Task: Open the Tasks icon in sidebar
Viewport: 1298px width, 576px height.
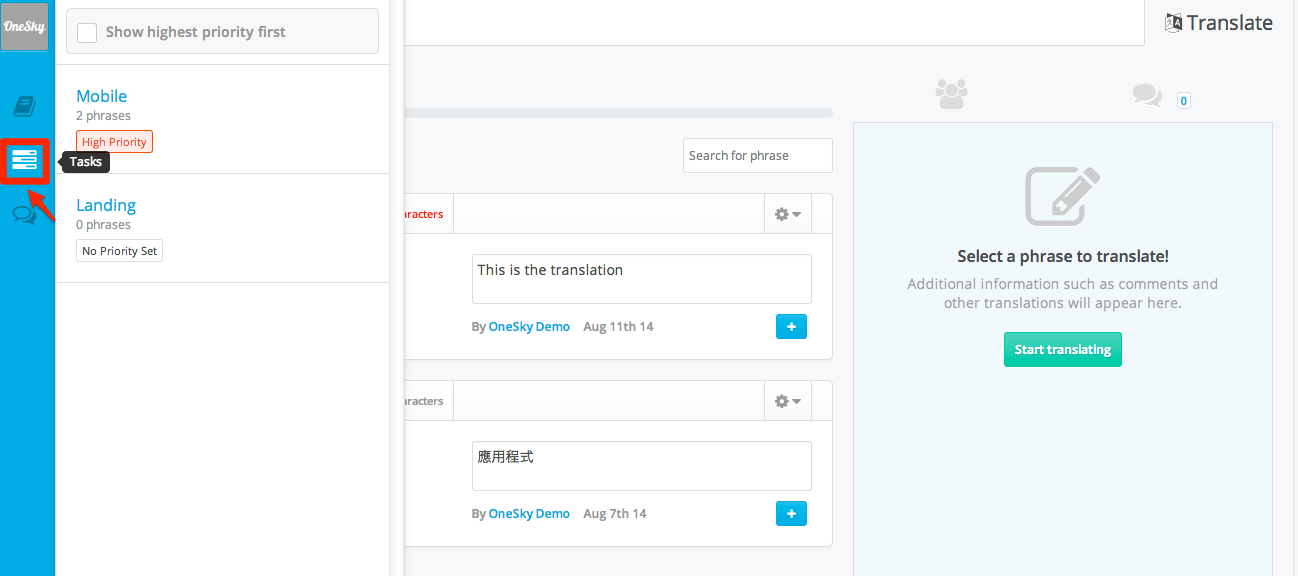Action: pos(25,160)
